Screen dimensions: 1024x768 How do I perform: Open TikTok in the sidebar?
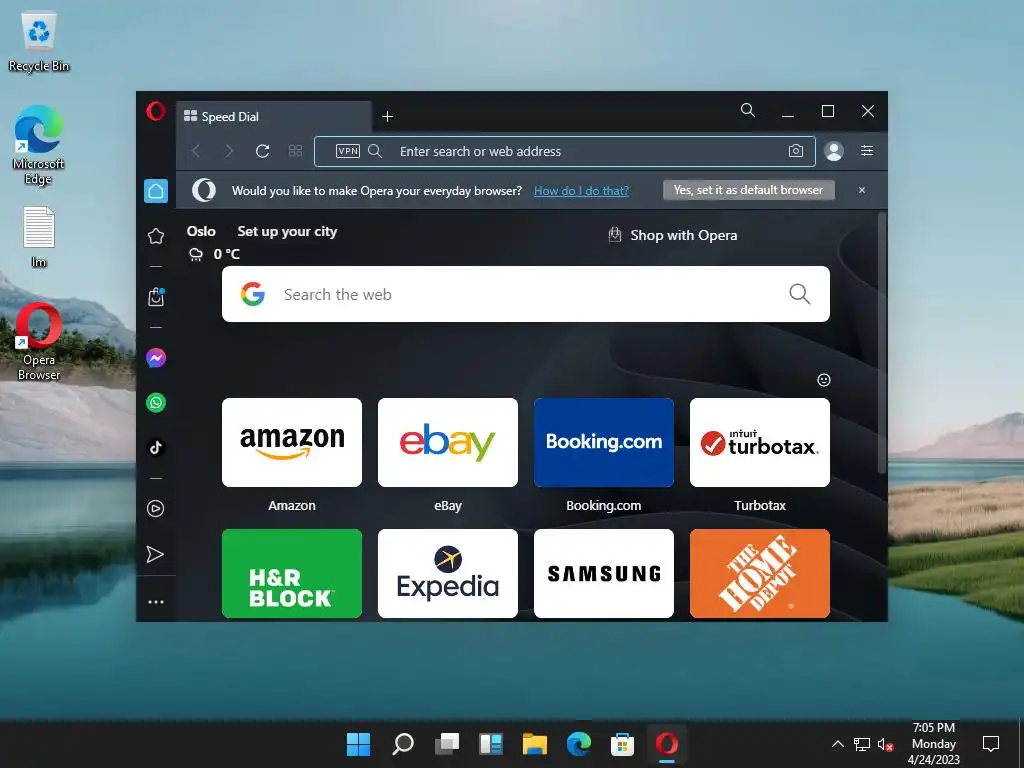coord(156,447)
